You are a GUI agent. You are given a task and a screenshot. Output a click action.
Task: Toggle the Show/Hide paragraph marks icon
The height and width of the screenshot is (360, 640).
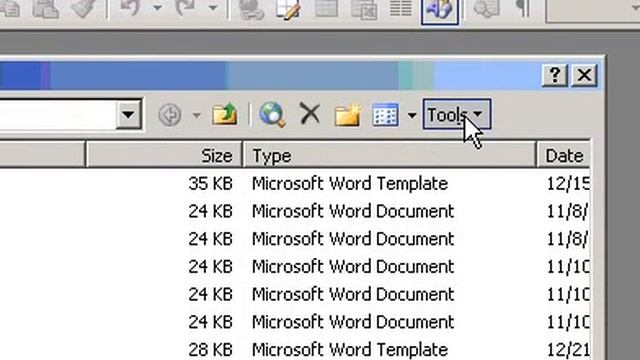pyautogui.click(x=523, y=9)
